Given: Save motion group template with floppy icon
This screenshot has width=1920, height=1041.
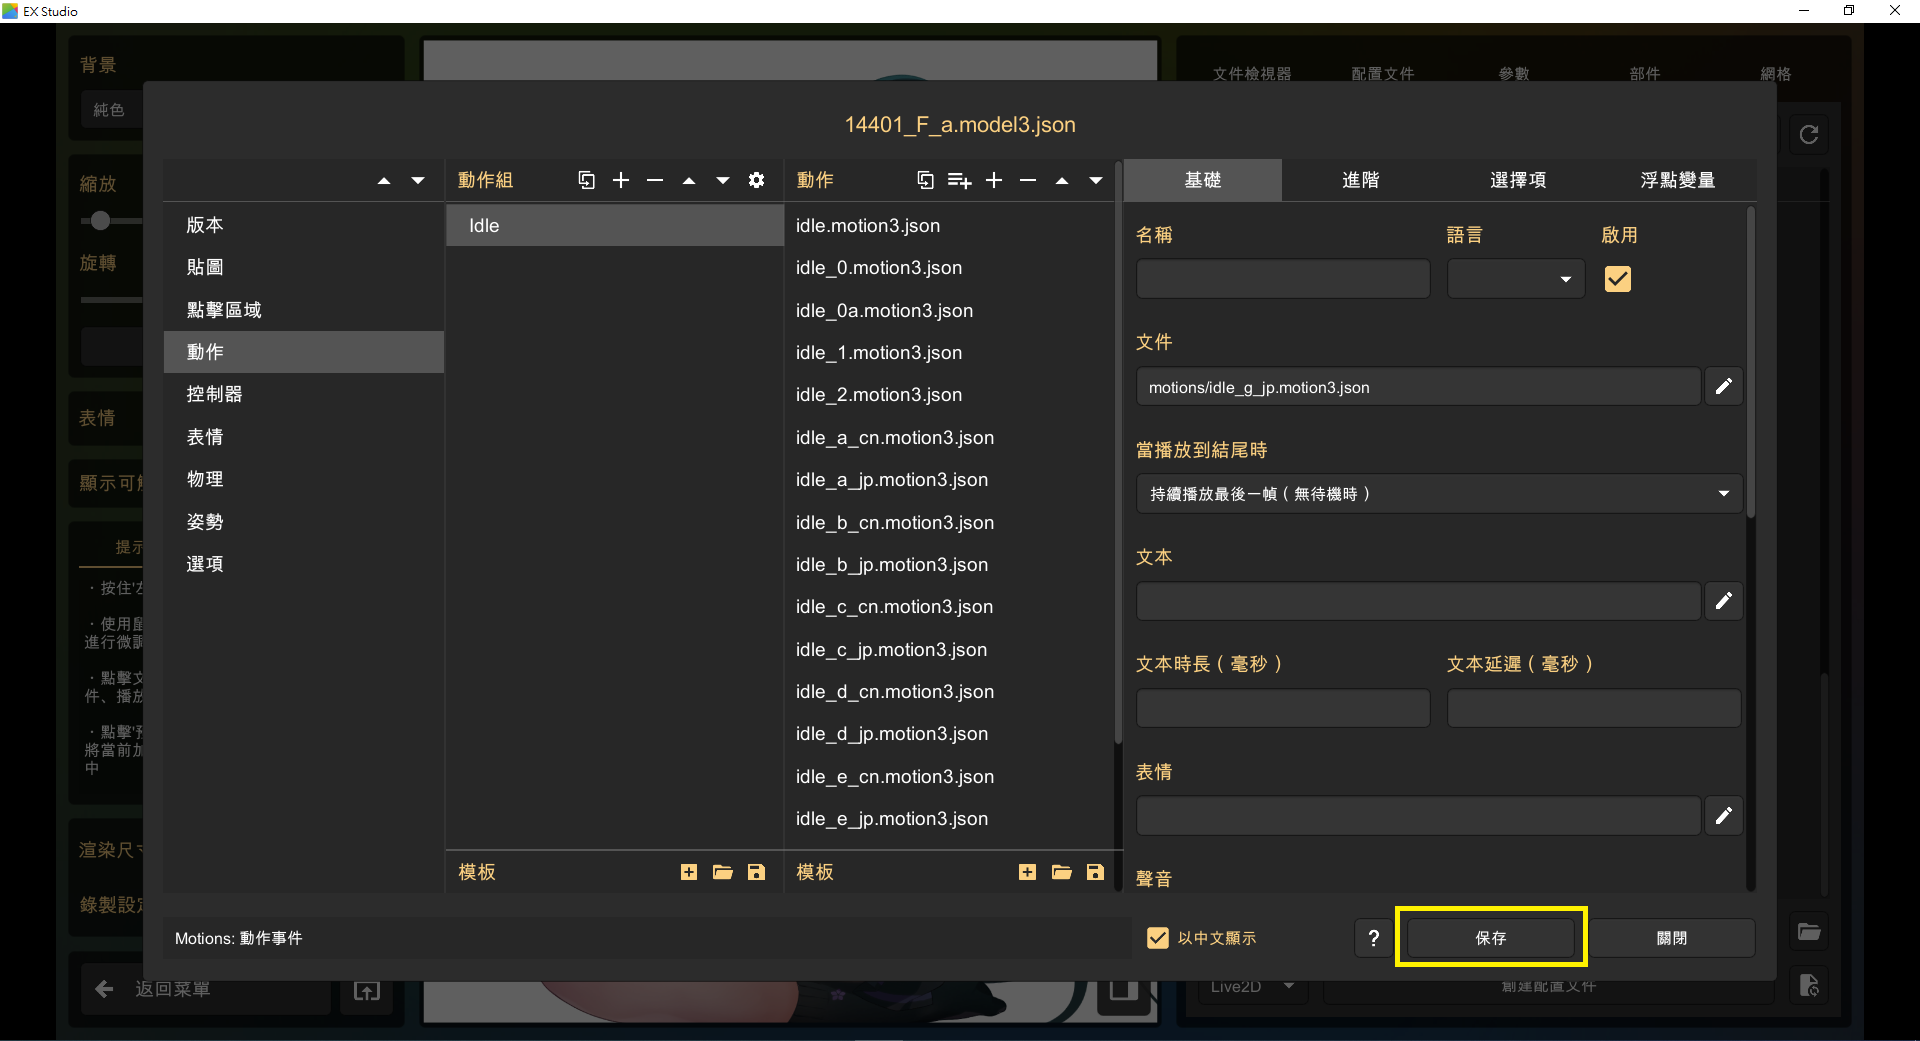Looking at the screenshot, I should [756, 872].
